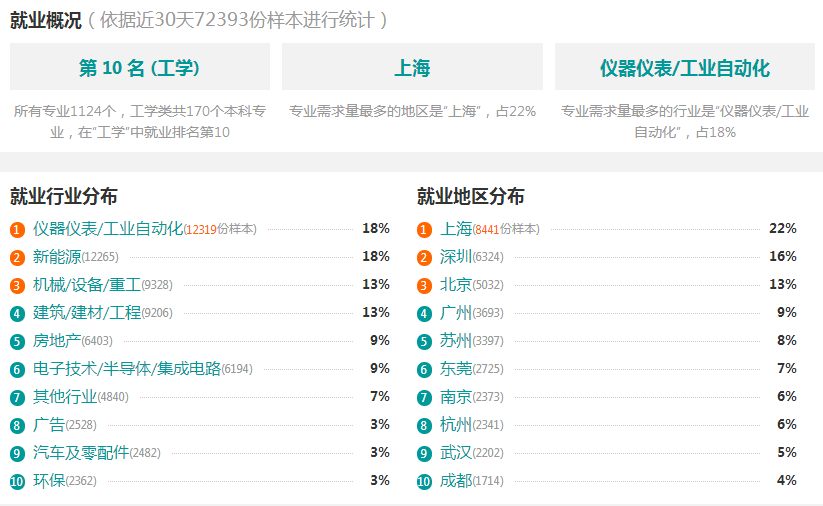Click rank 1 badge beside 仪器仪表/工业自动化
The image size is (823, 506).
pos(17,229)
